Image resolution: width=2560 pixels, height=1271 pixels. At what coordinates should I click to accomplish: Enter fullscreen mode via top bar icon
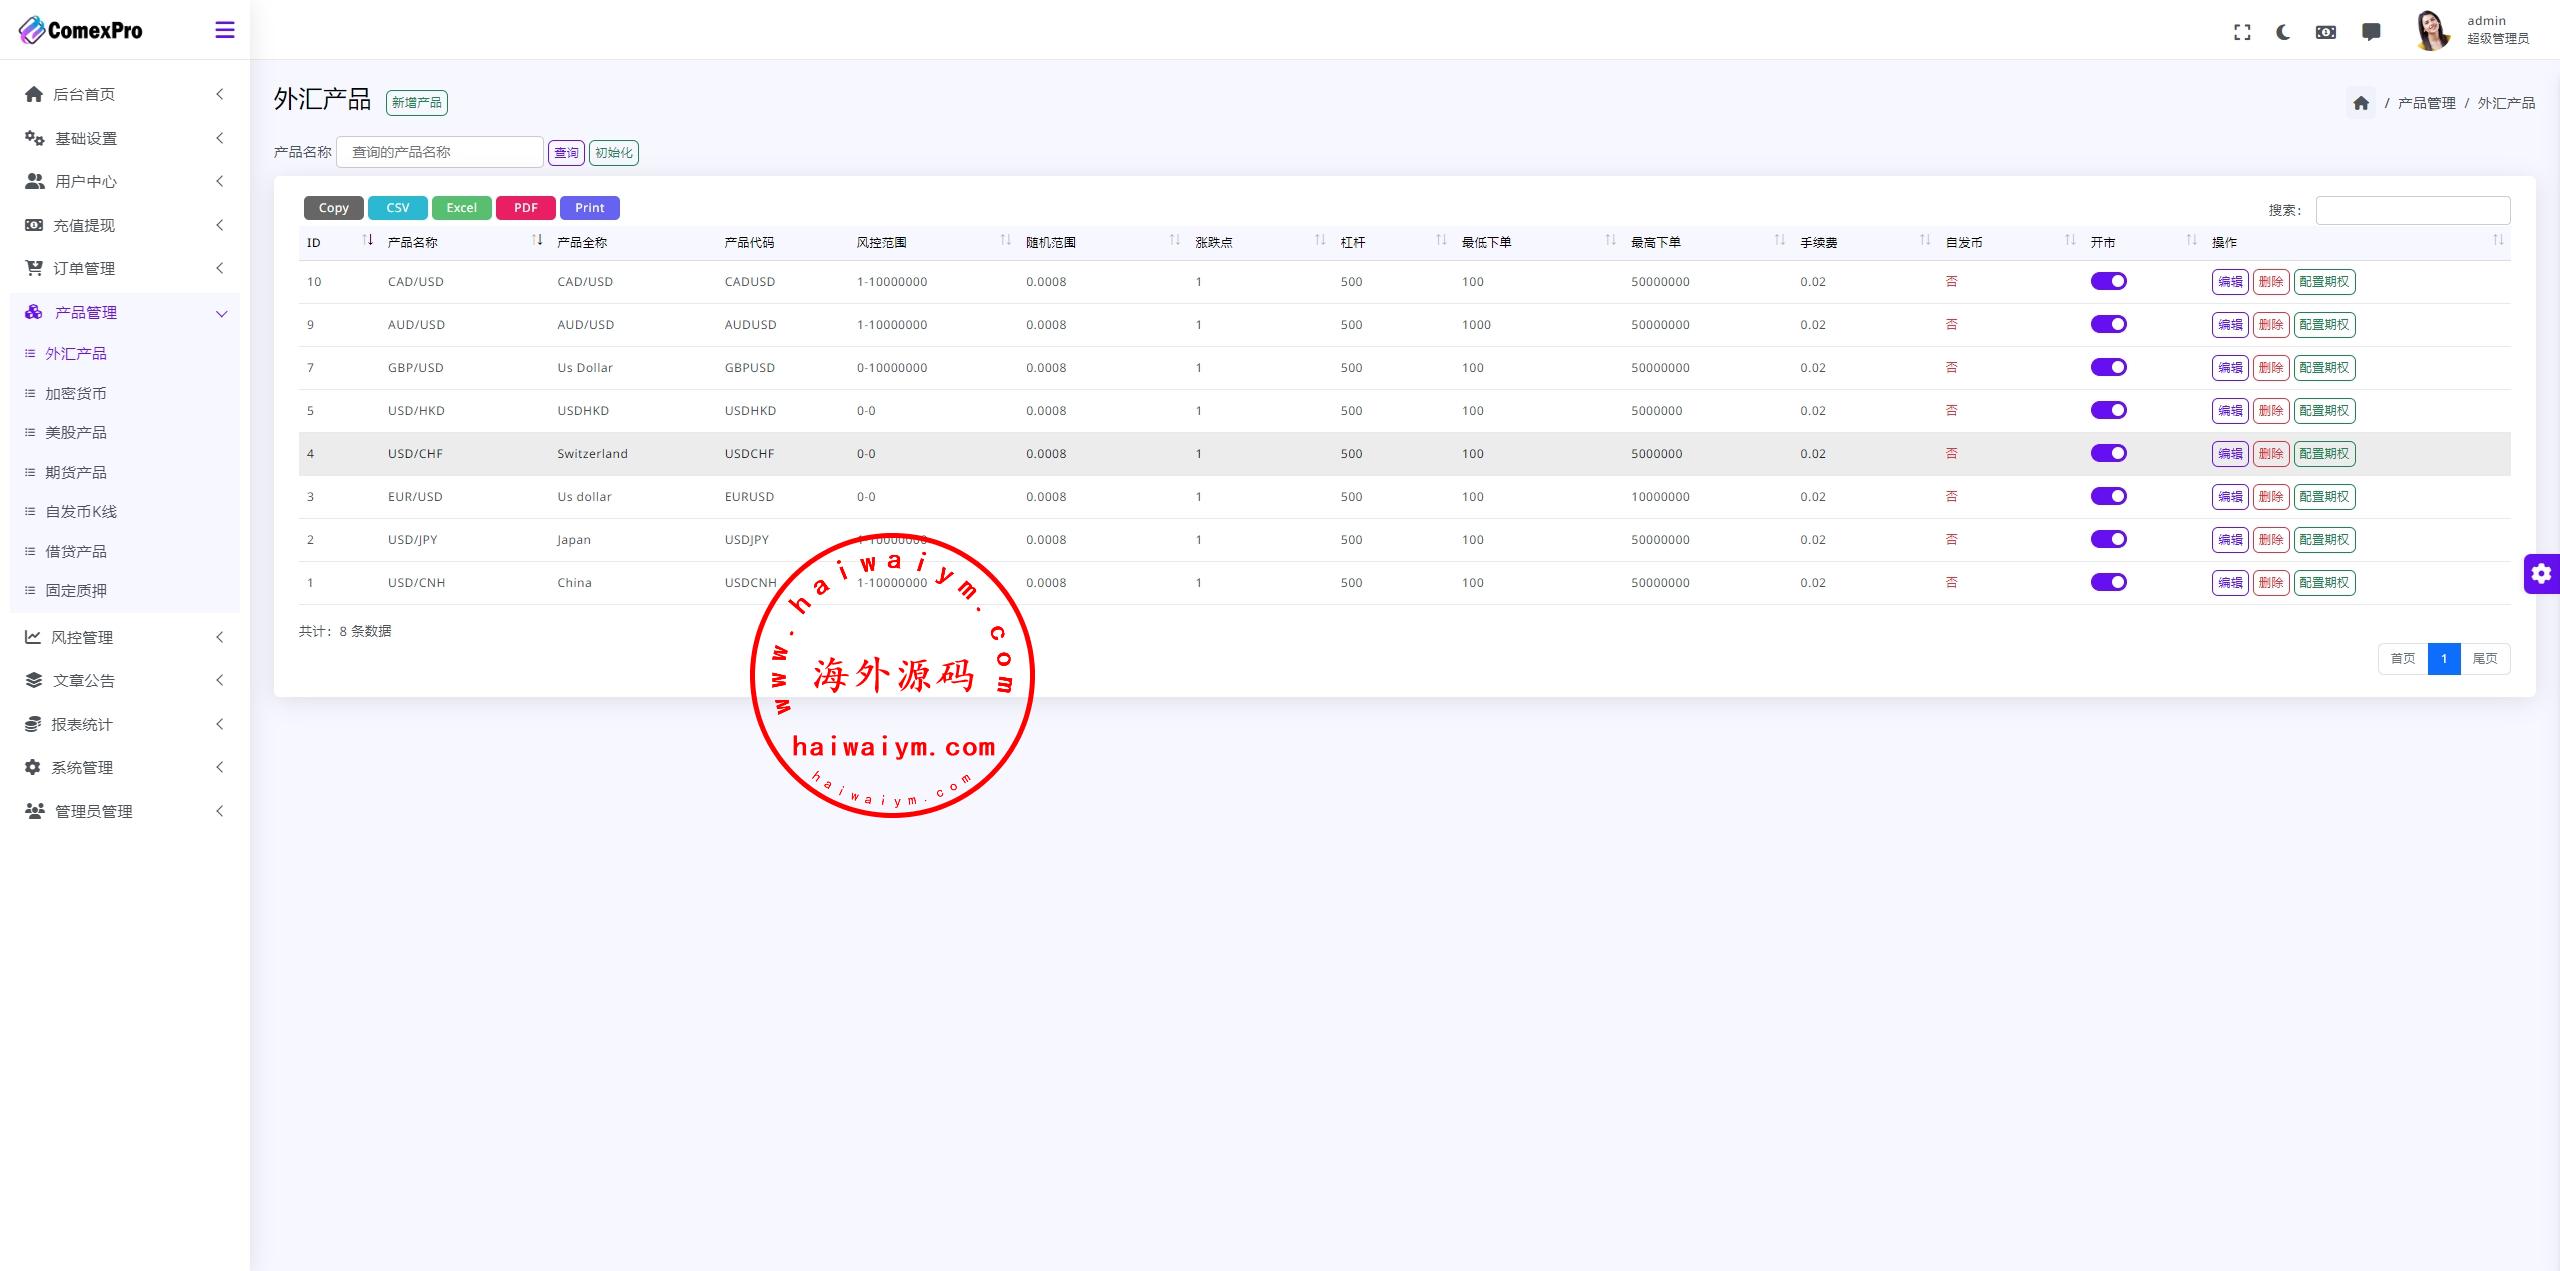[x=2242, y=33]
